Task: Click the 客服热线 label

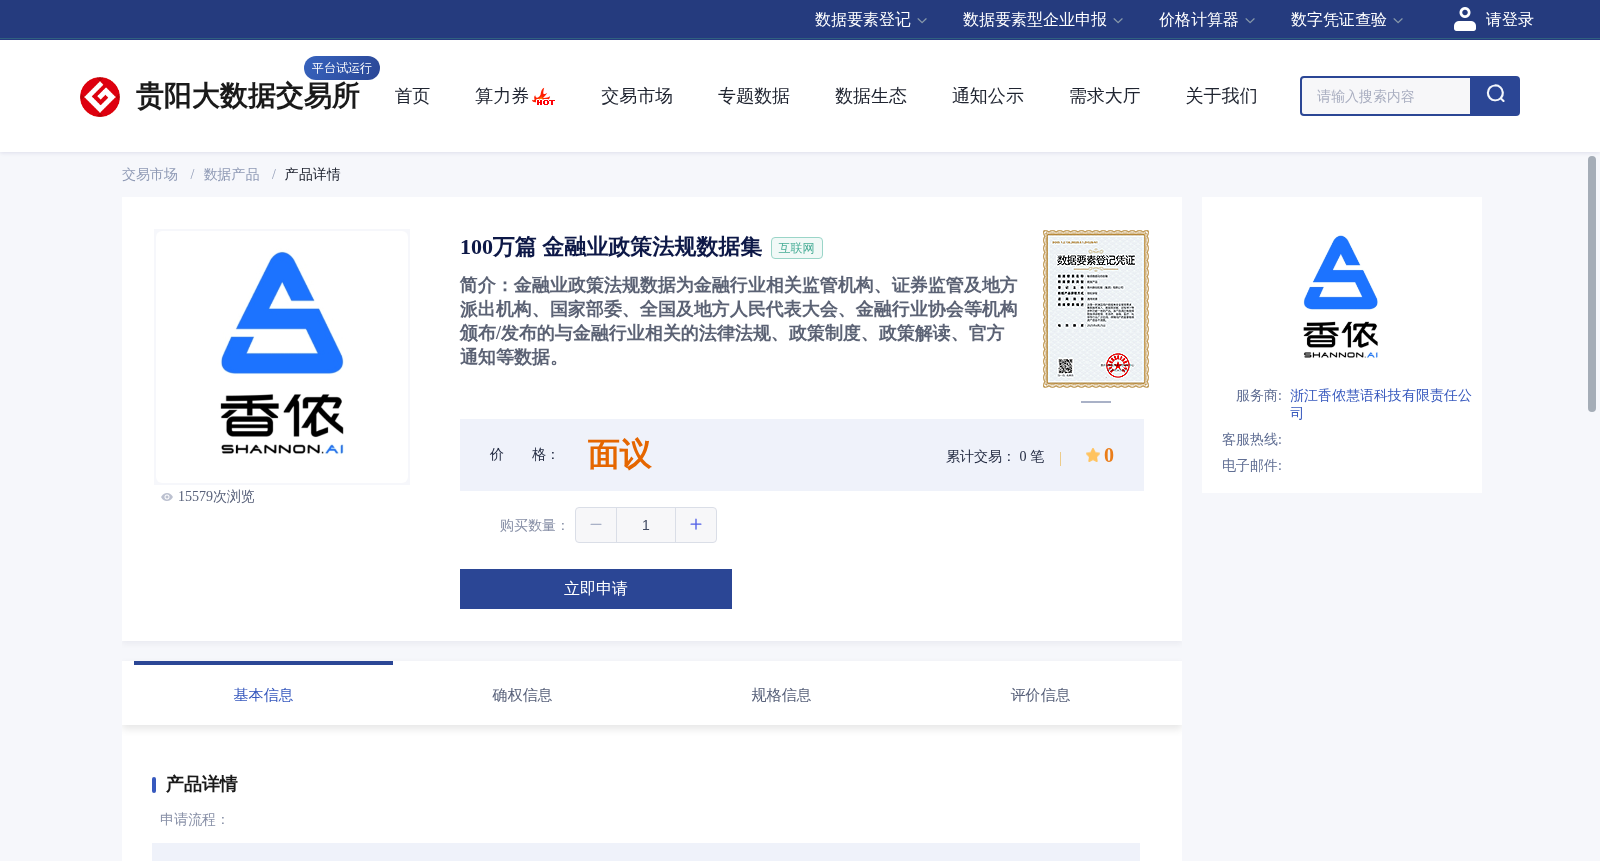Action: coord(1252,440)
